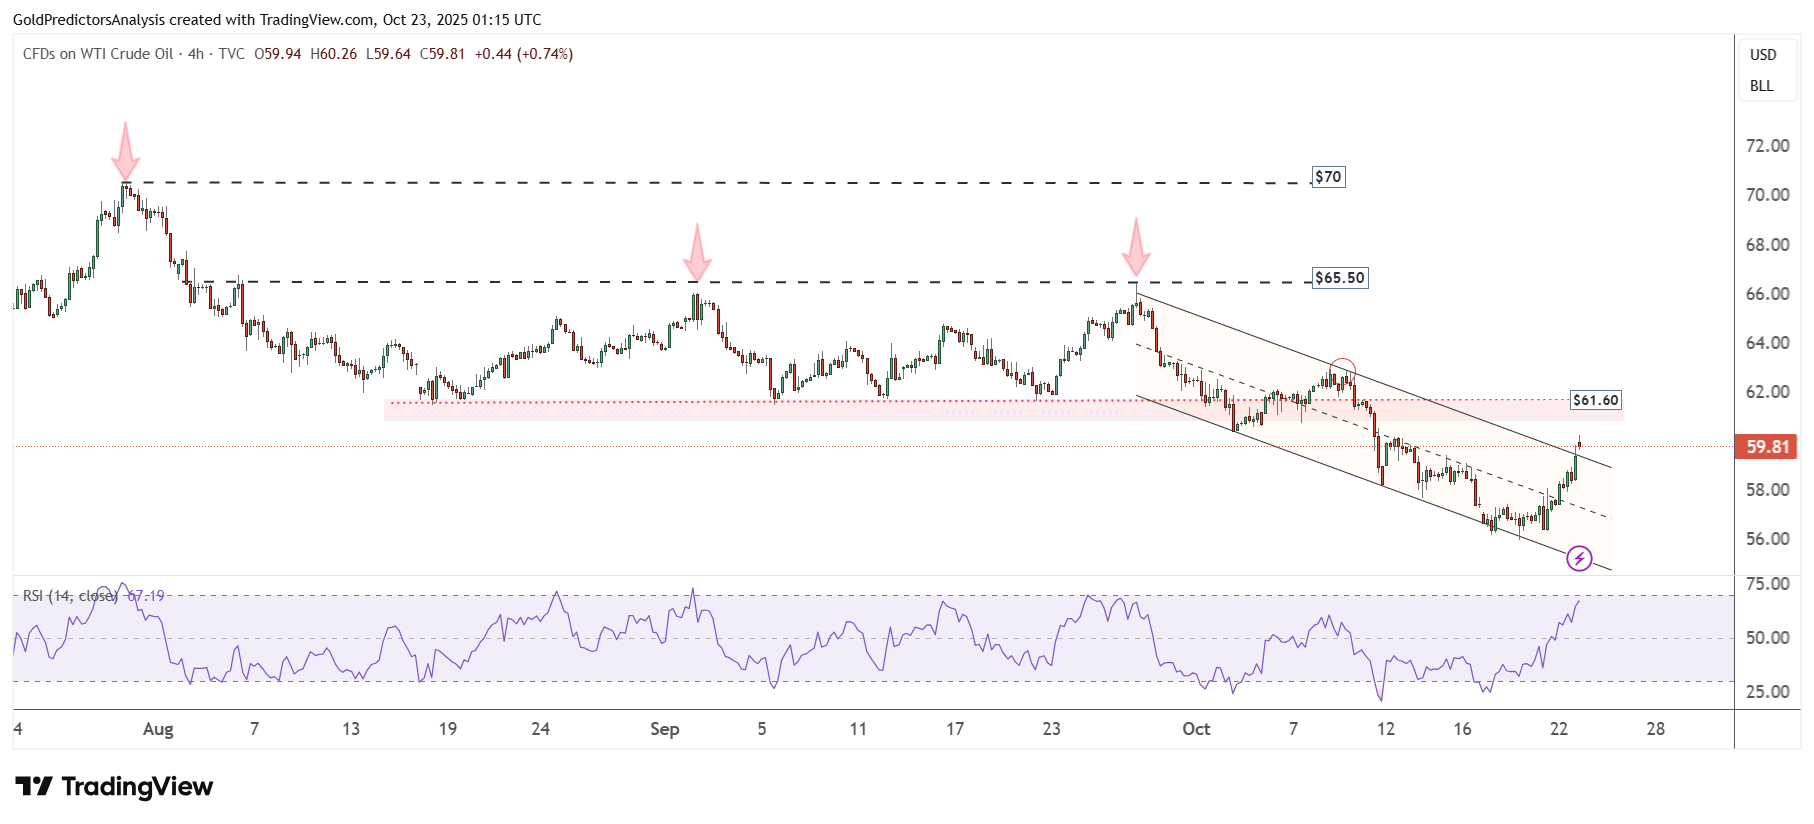Select the $70 resistance price label
This screenshot has height=824, width=1814.
tap(1328, 177)
